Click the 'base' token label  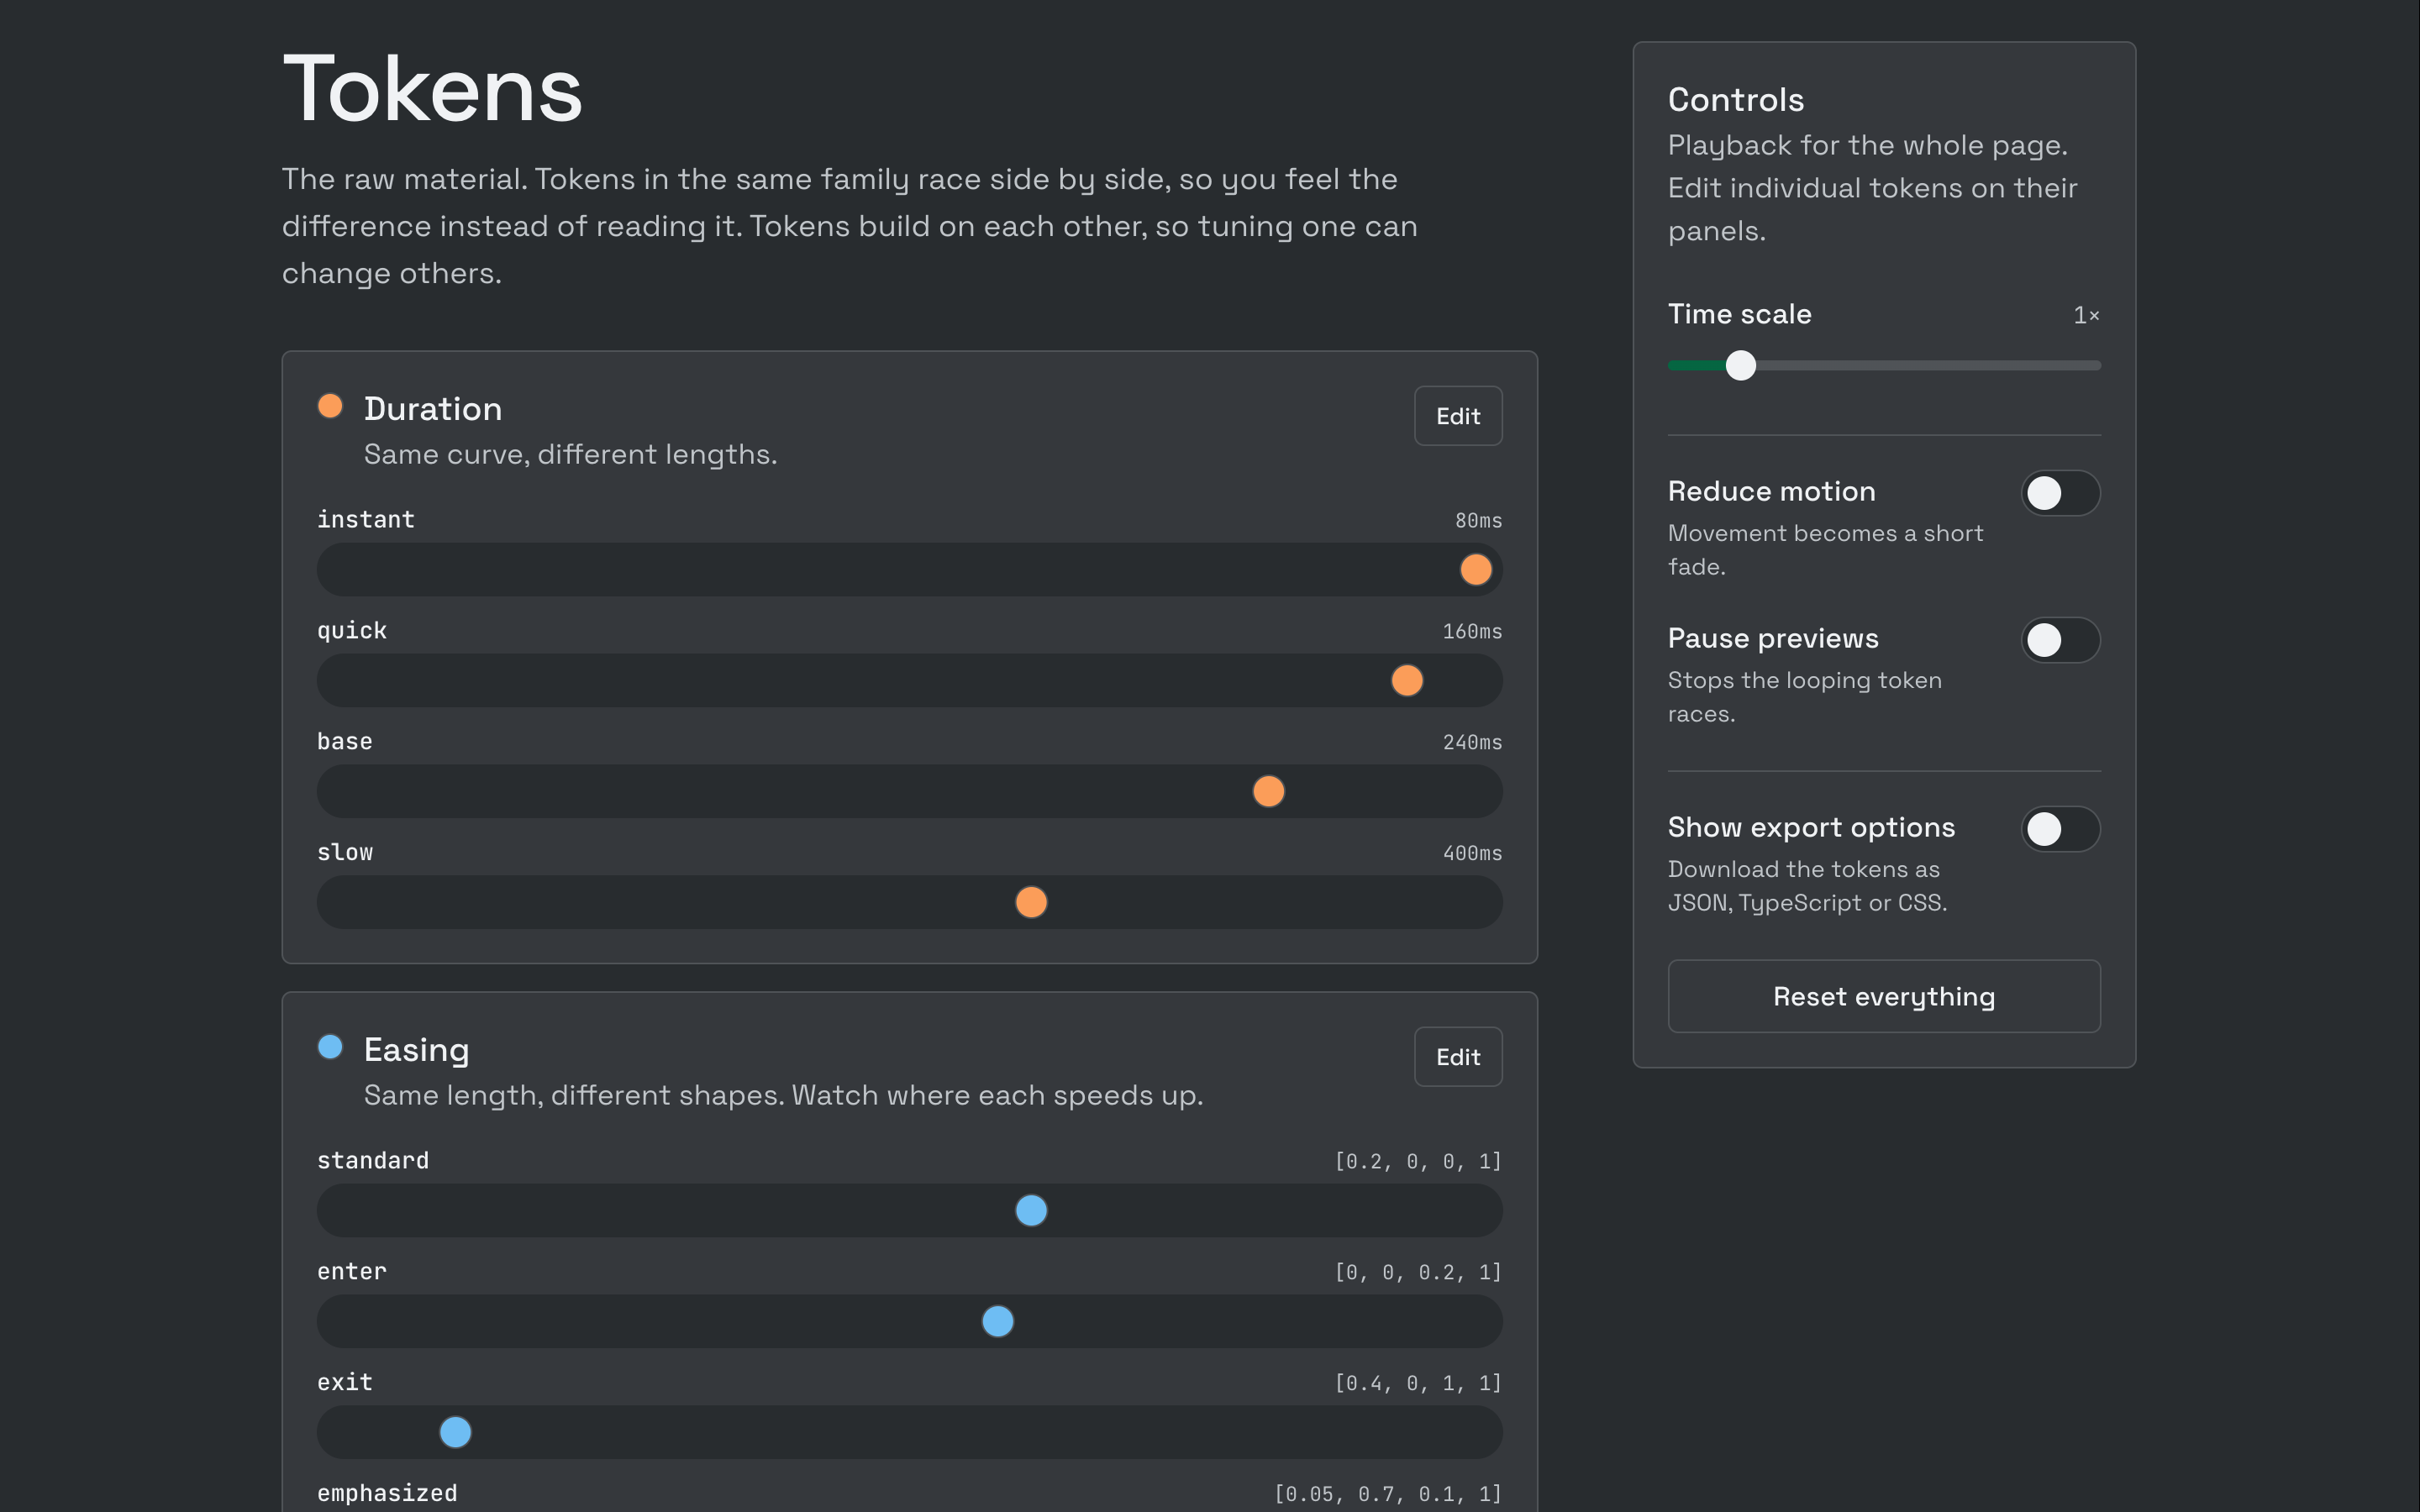pyautogui.click(x=345, y=742)
